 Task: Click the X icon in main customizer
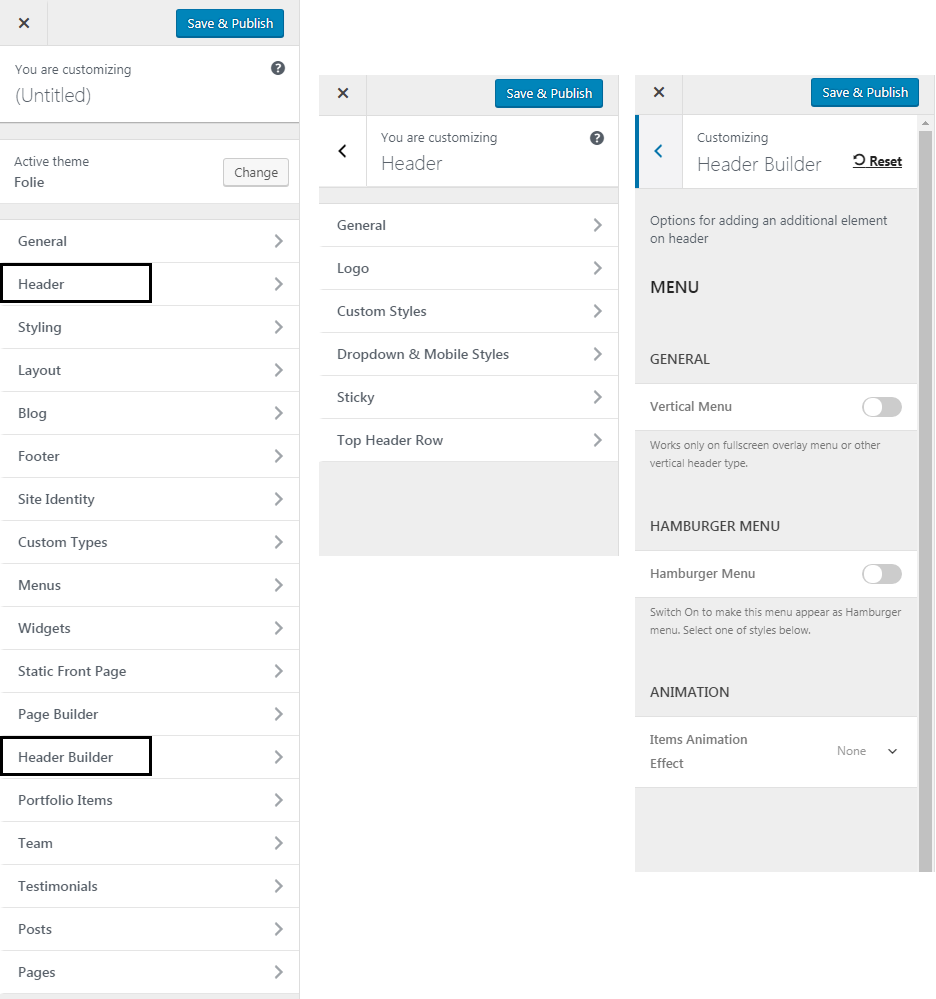(24, 23)
